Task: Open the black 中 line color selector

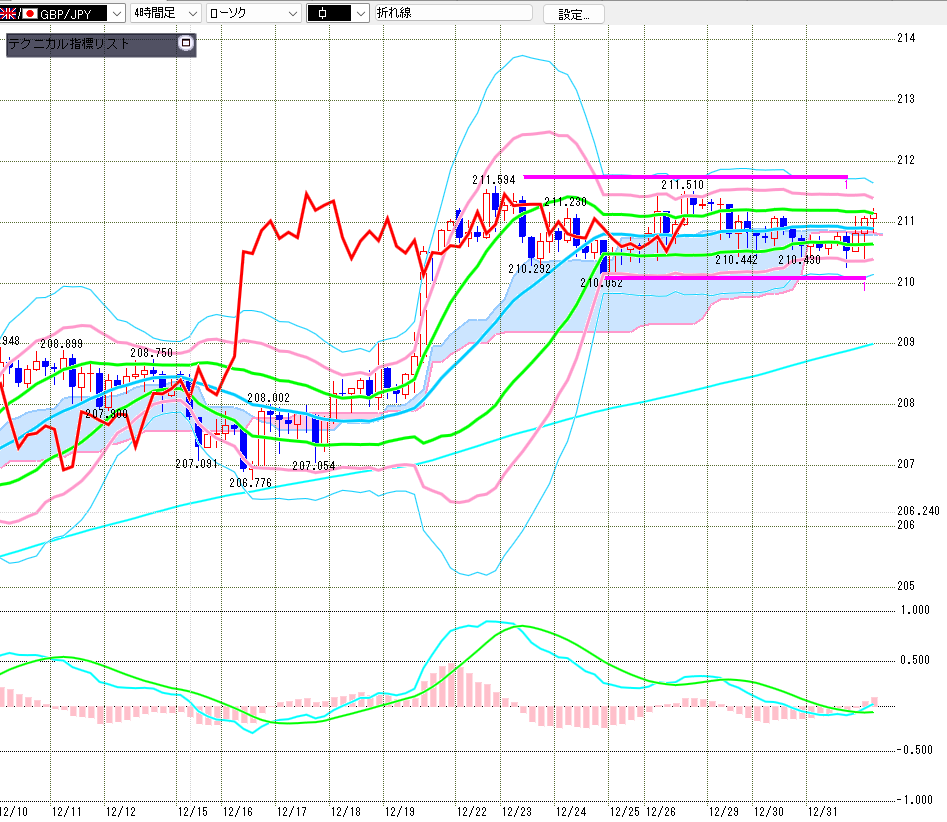Action: 358,13
